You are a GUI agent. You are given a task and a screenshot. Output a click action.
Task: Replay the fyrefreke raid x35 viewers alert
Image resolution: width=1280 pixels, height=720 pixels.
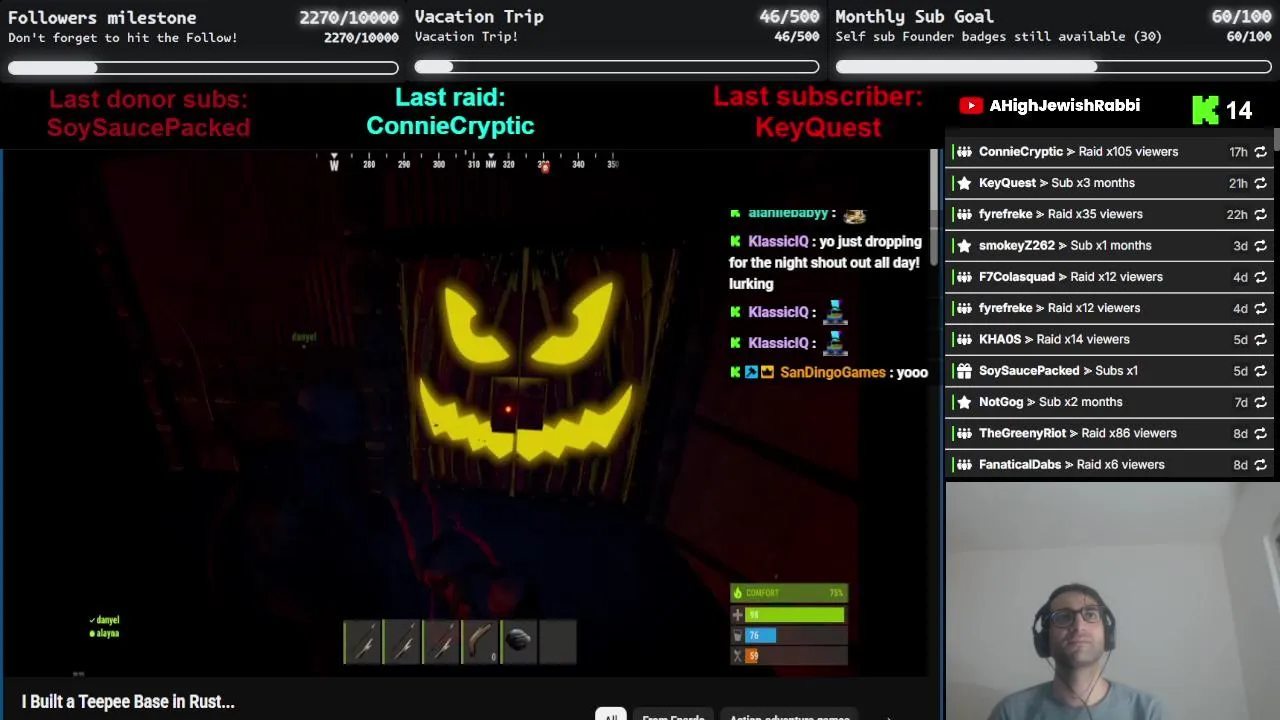(x=1260, y=214)
